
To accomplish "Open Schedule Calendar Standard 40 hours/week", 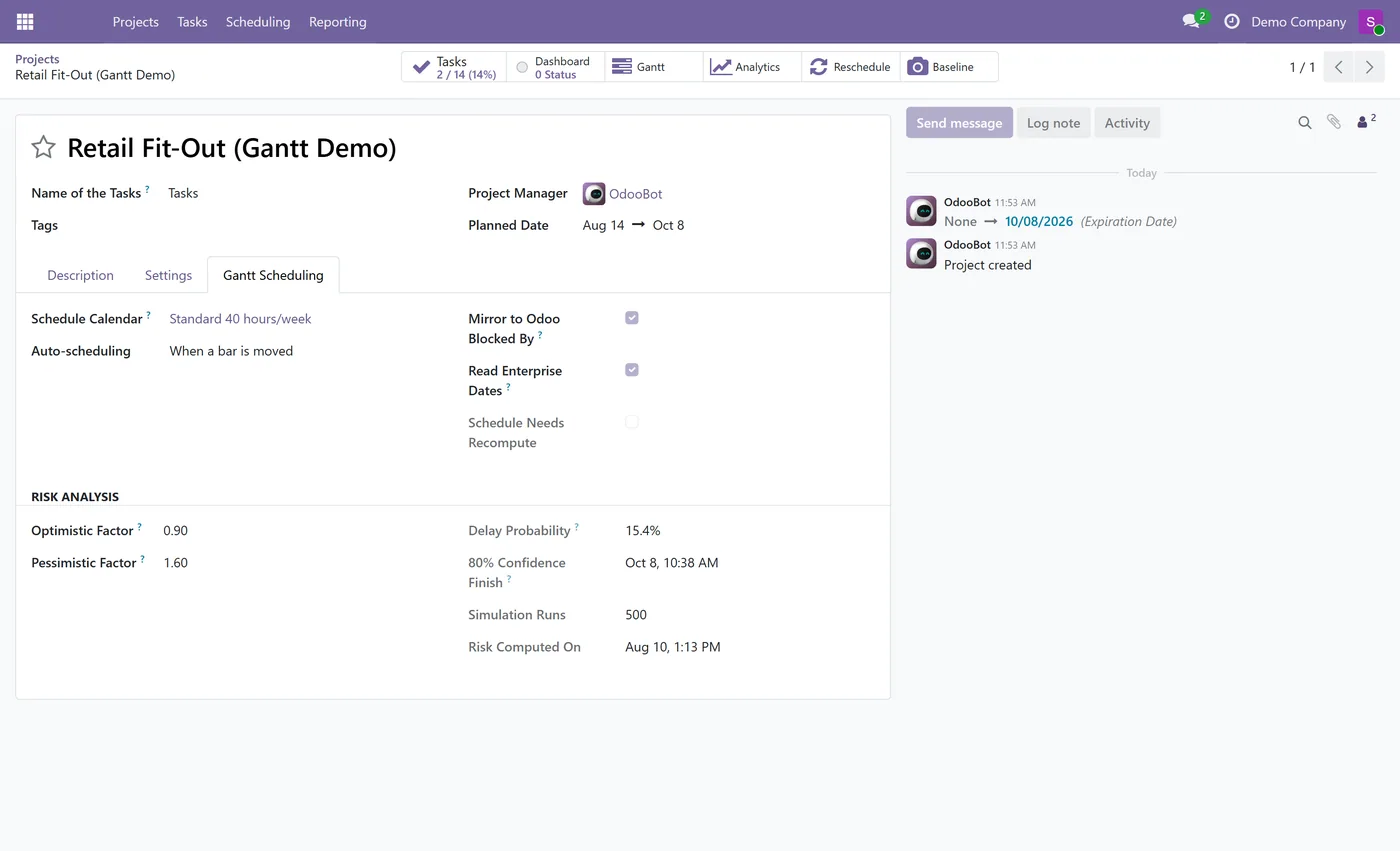I will coord(240,319).
